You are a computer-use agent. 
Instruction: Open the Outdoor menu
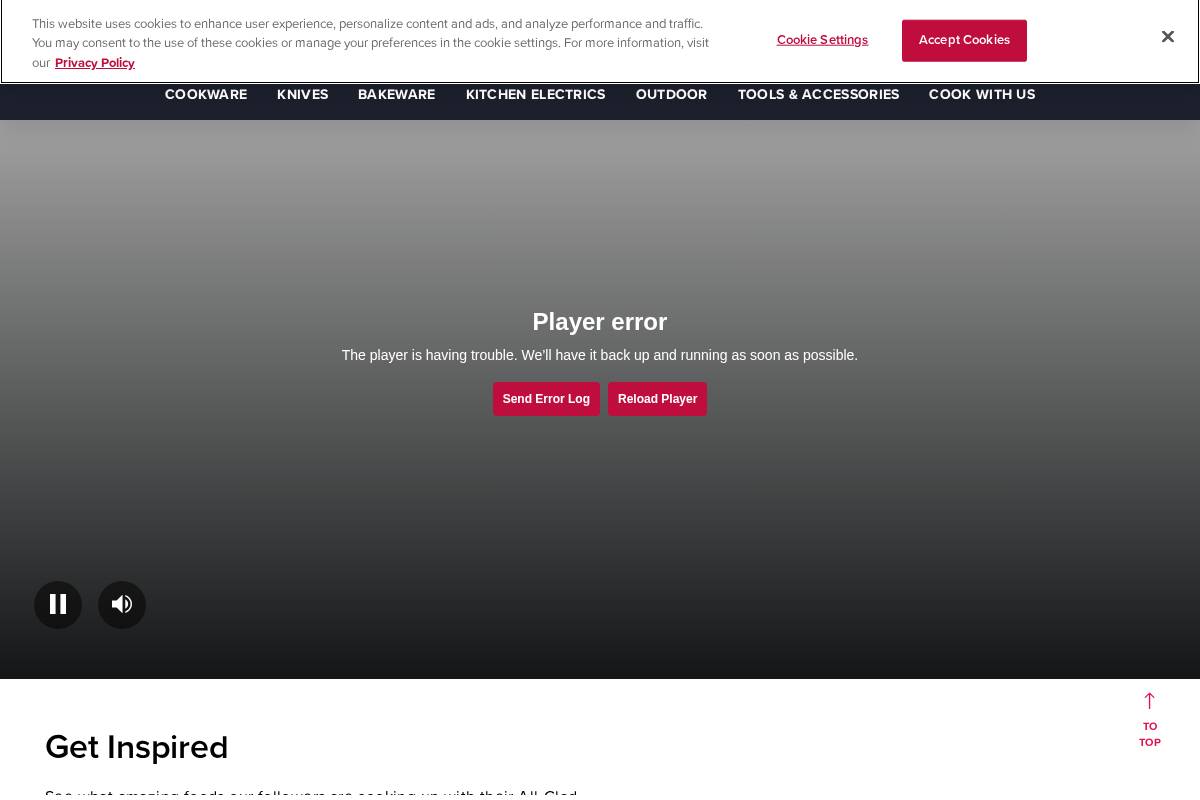pyautogui.click(x=672, y=94)
